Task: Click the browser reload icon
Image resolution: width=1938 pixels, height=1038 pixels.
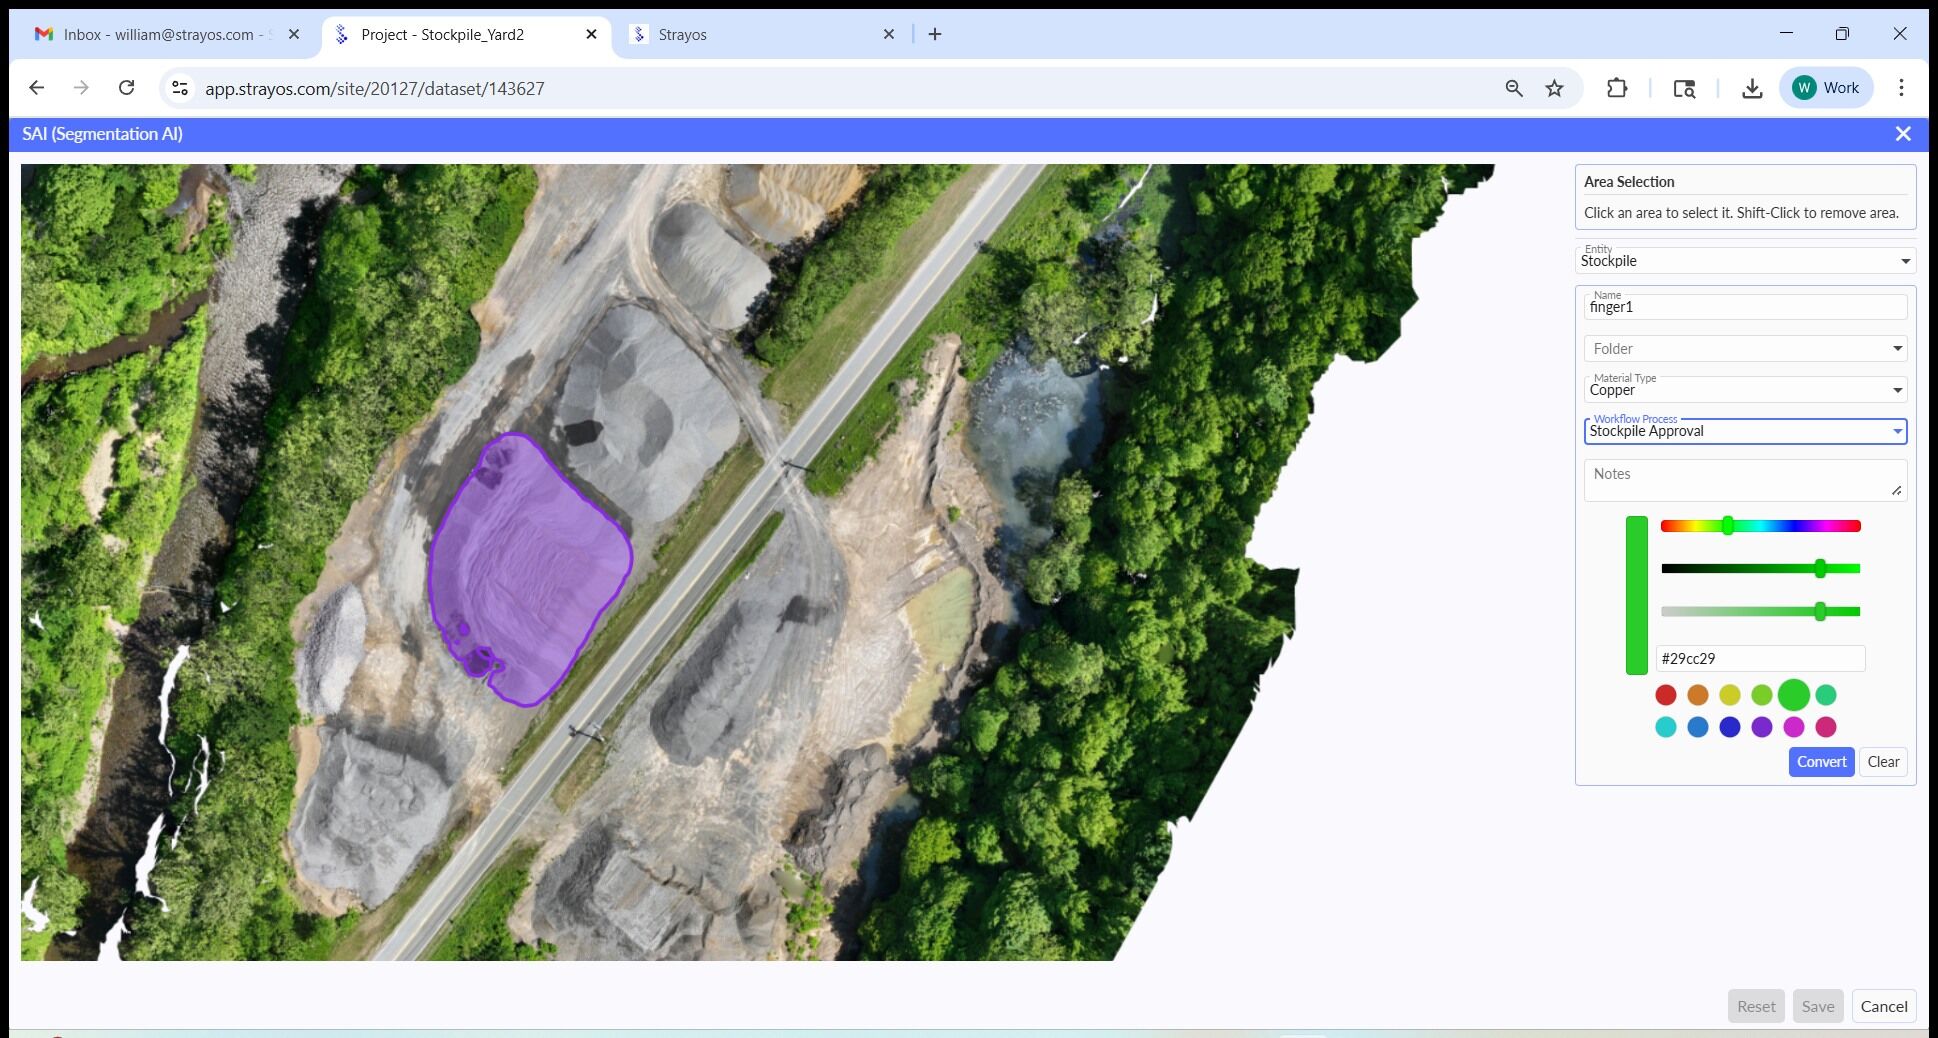Action: (126, 88)
